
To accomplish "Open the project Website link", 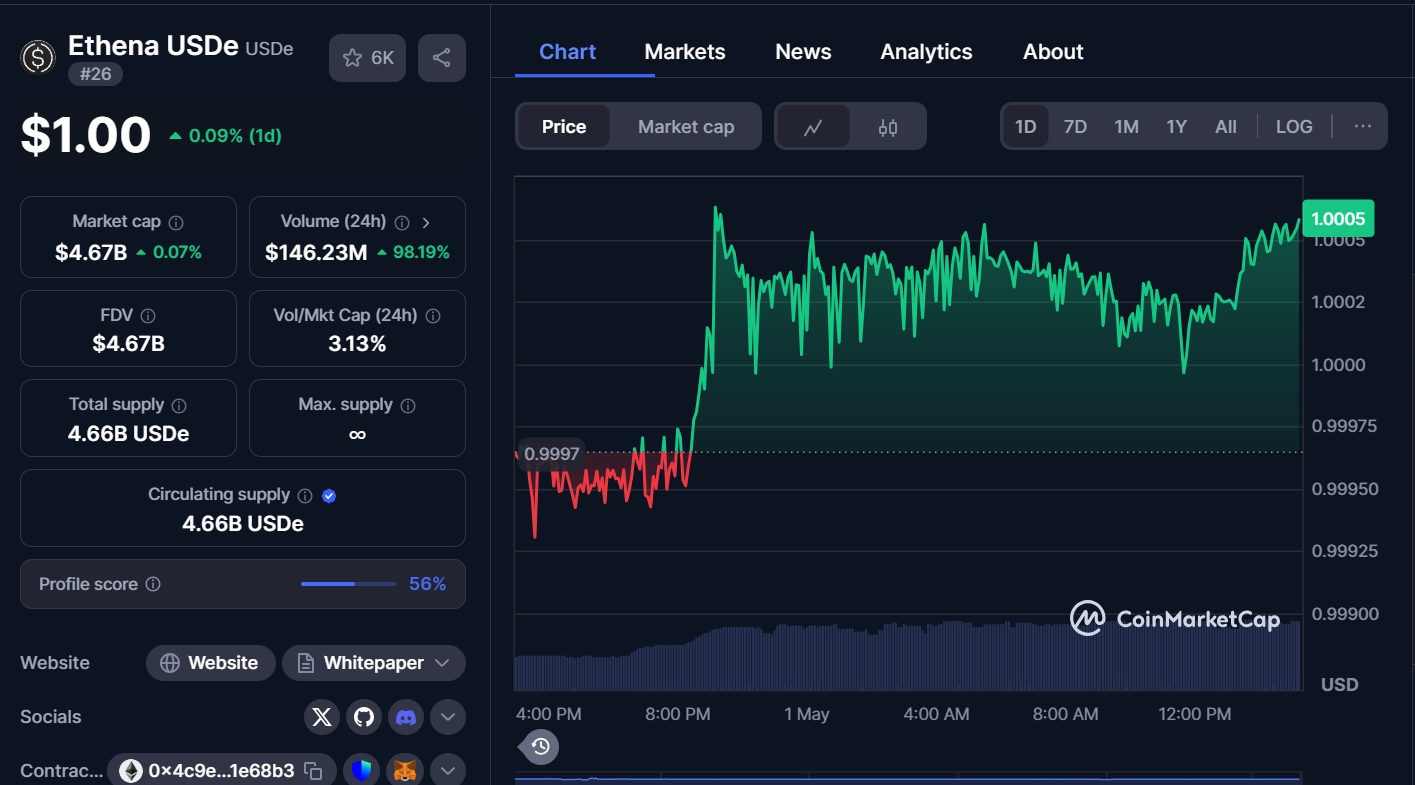I will (210, 663).
